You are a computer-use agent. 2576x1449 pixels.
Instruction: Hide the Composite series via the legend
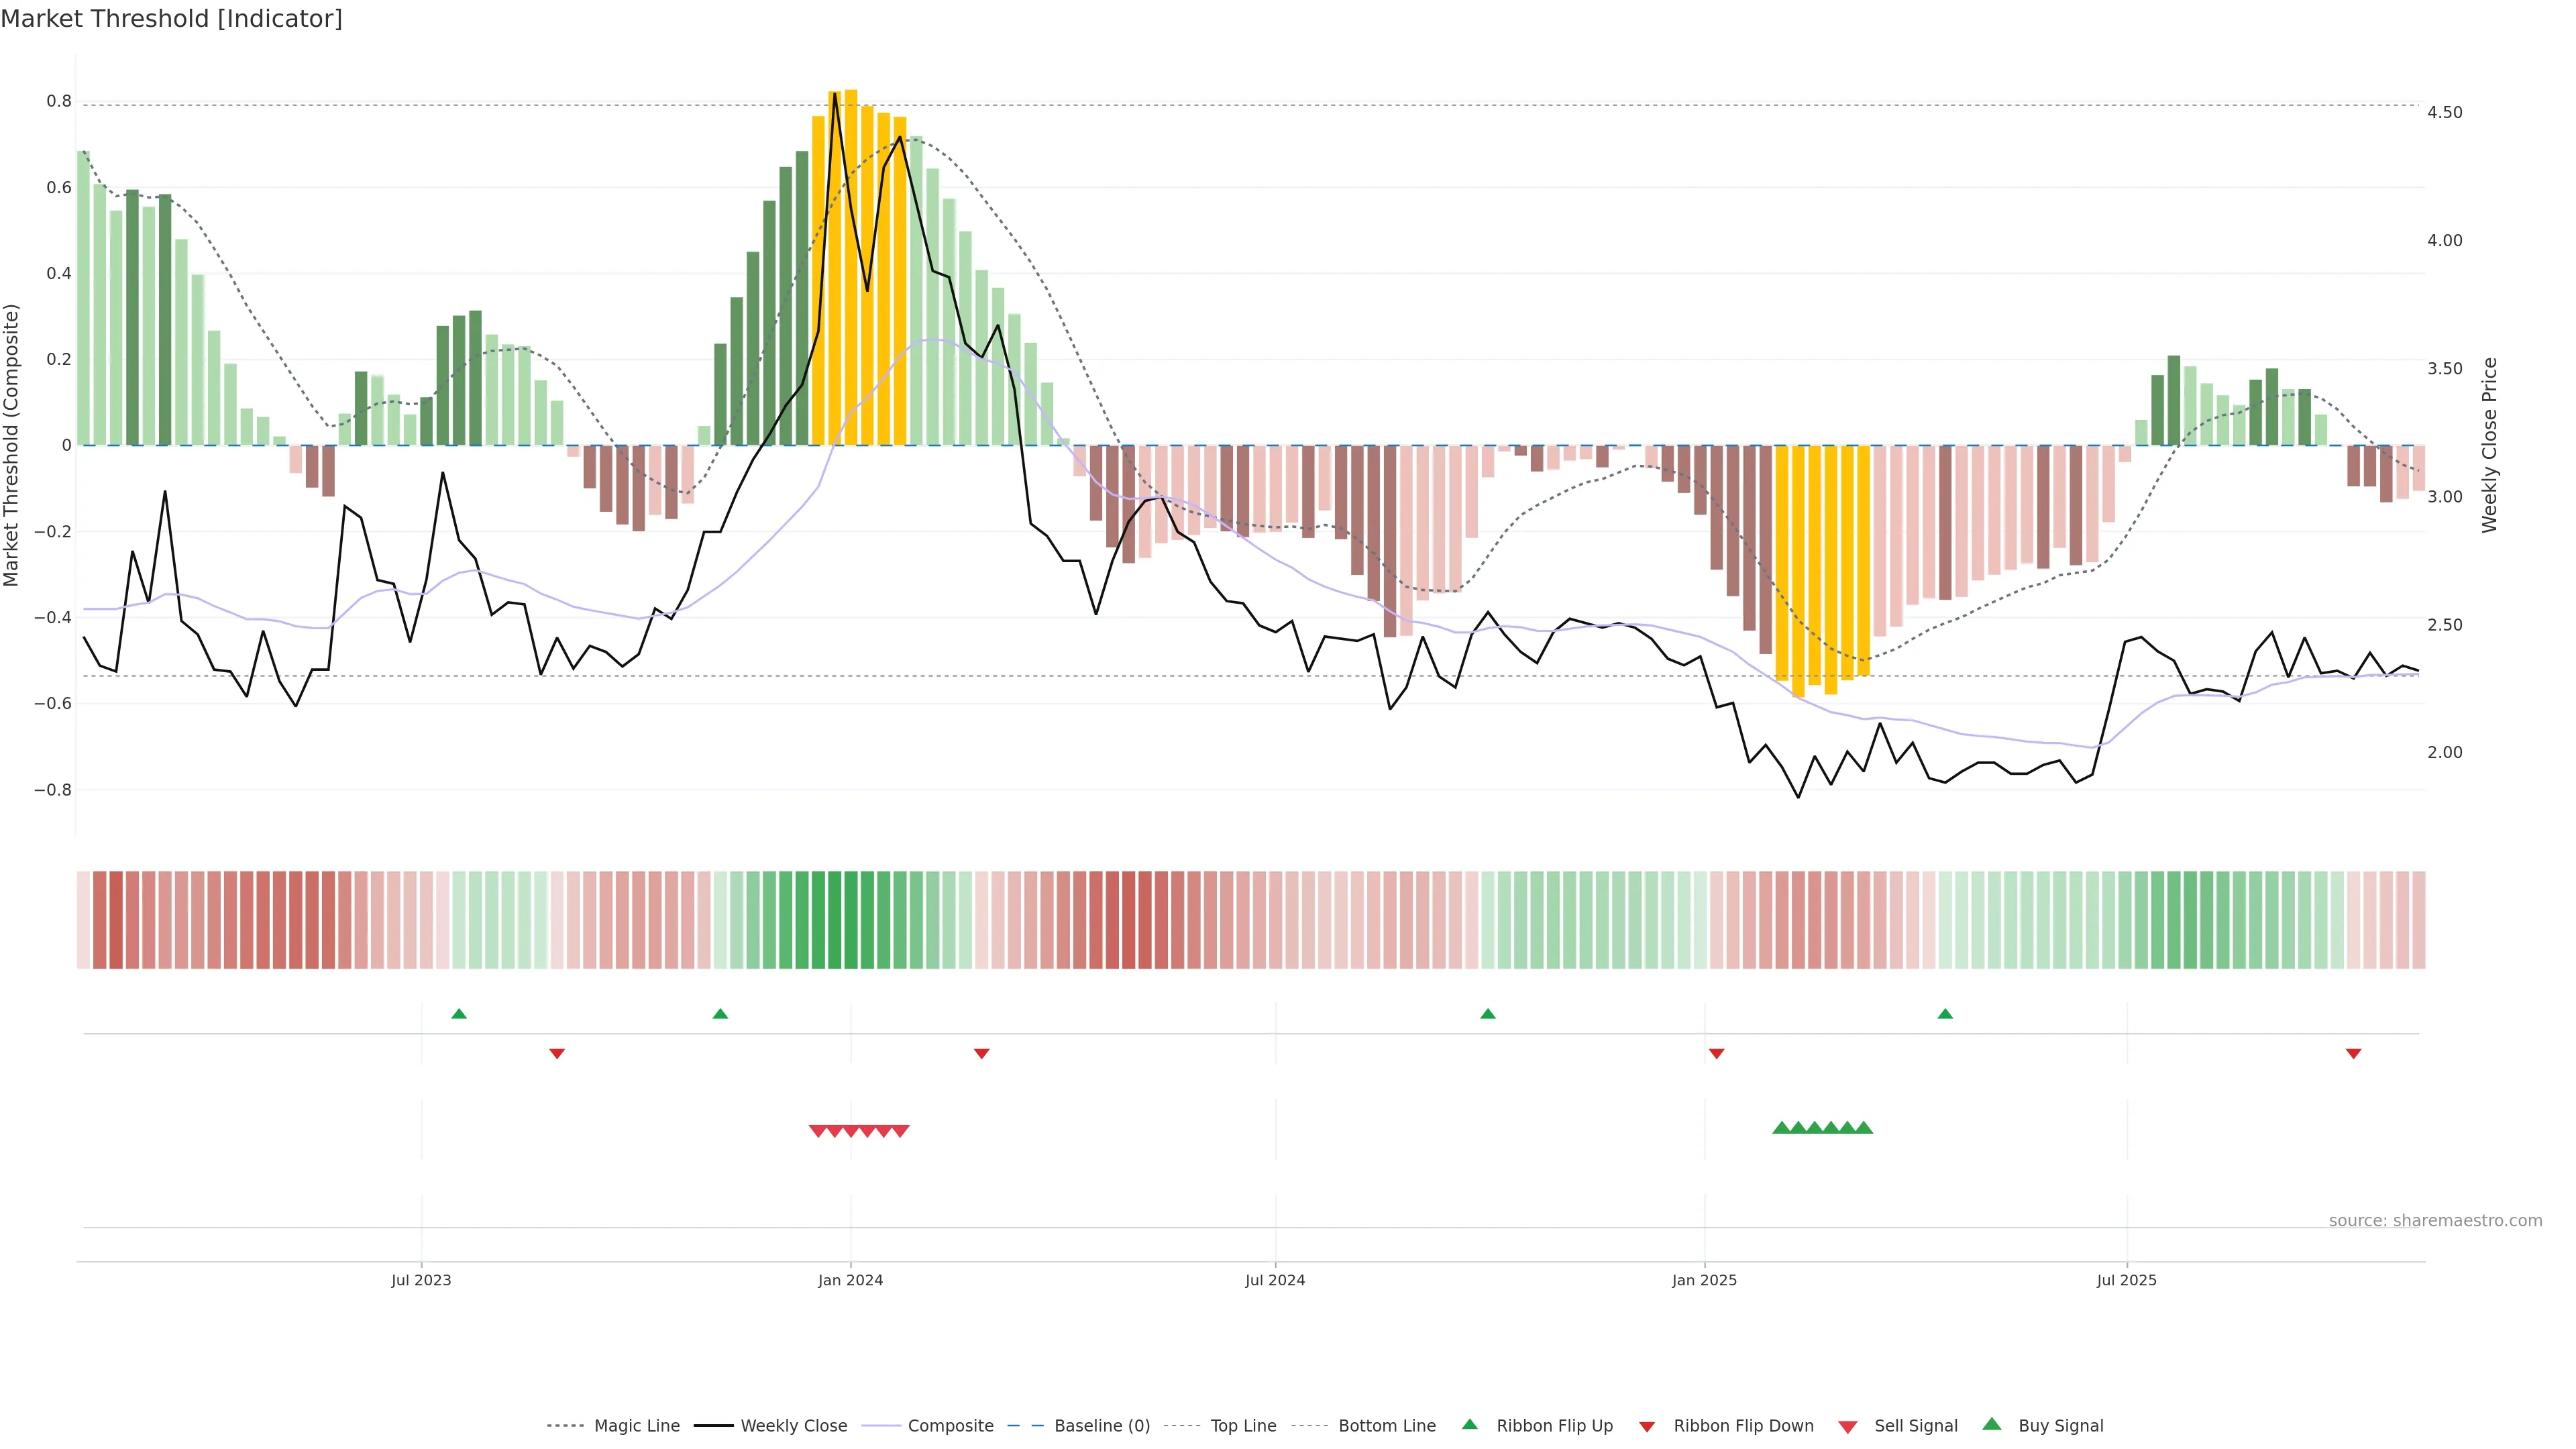coord(950,1425)
